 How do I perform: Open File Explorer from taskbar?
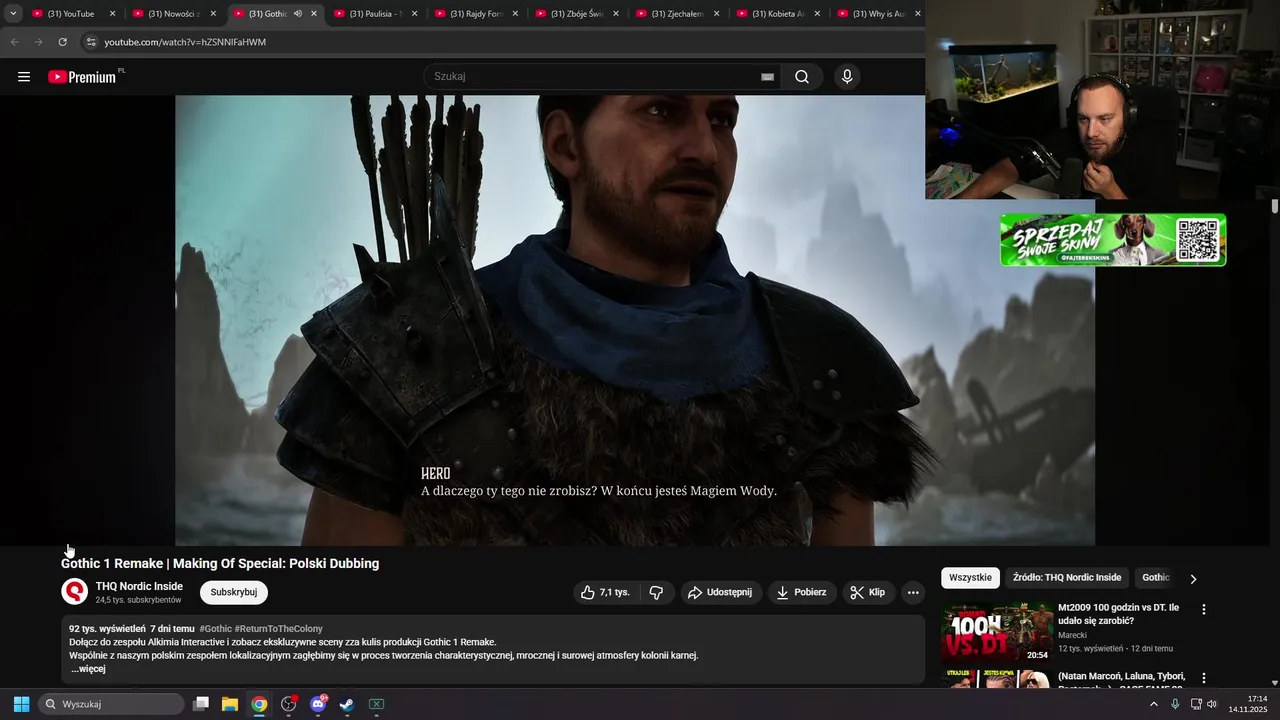pos(230,704)
